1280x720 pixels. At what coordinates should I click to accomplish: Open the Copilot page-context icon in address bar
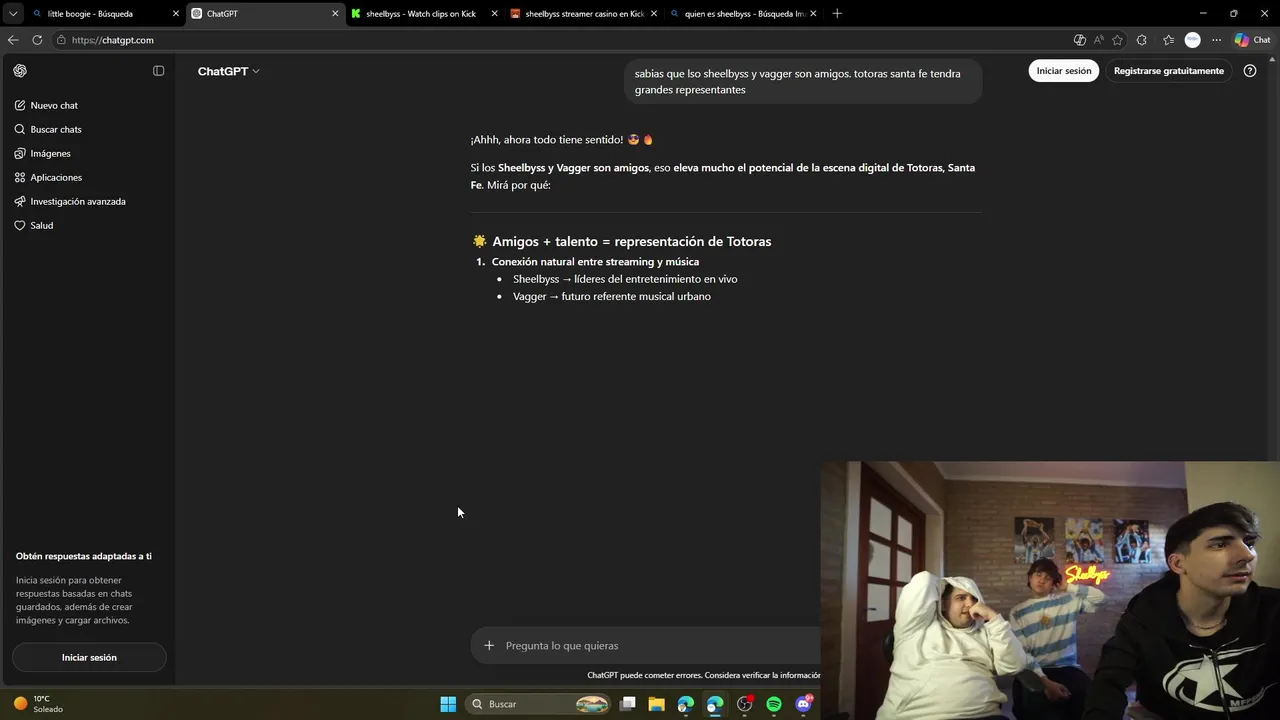tap(1079, 40)
